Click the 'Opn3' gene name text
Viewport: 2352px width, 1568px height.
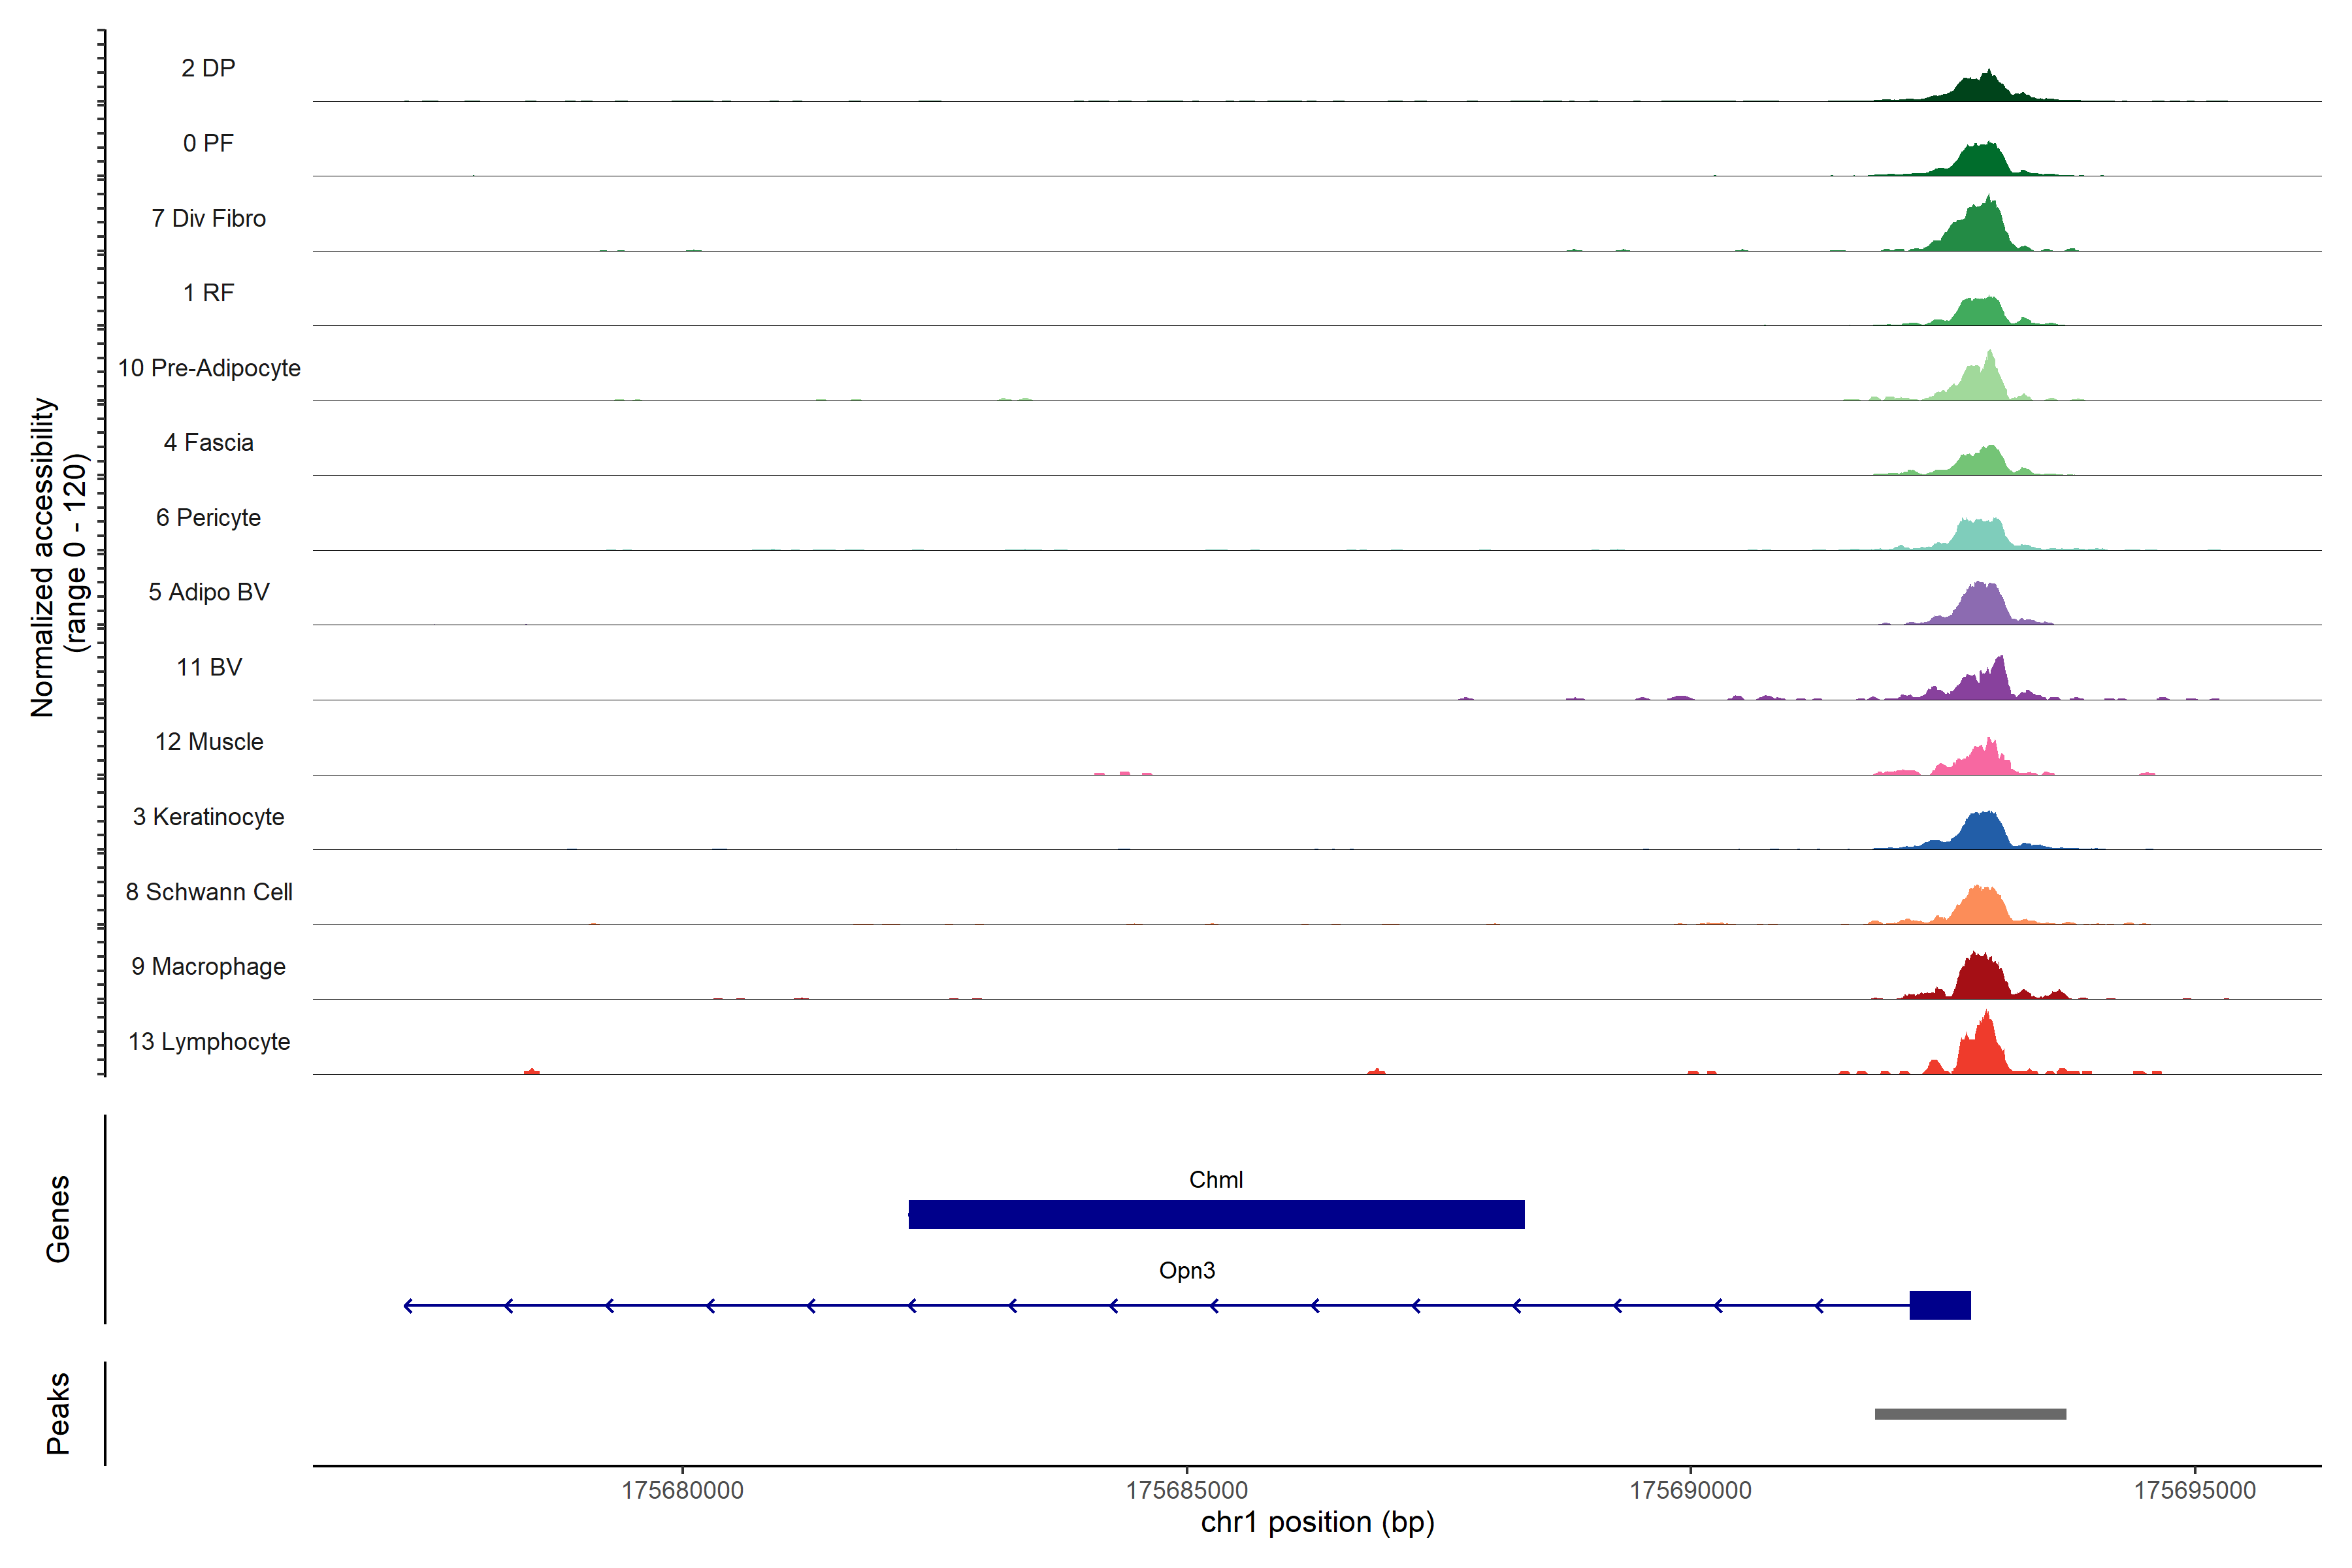[1186, 1270]
